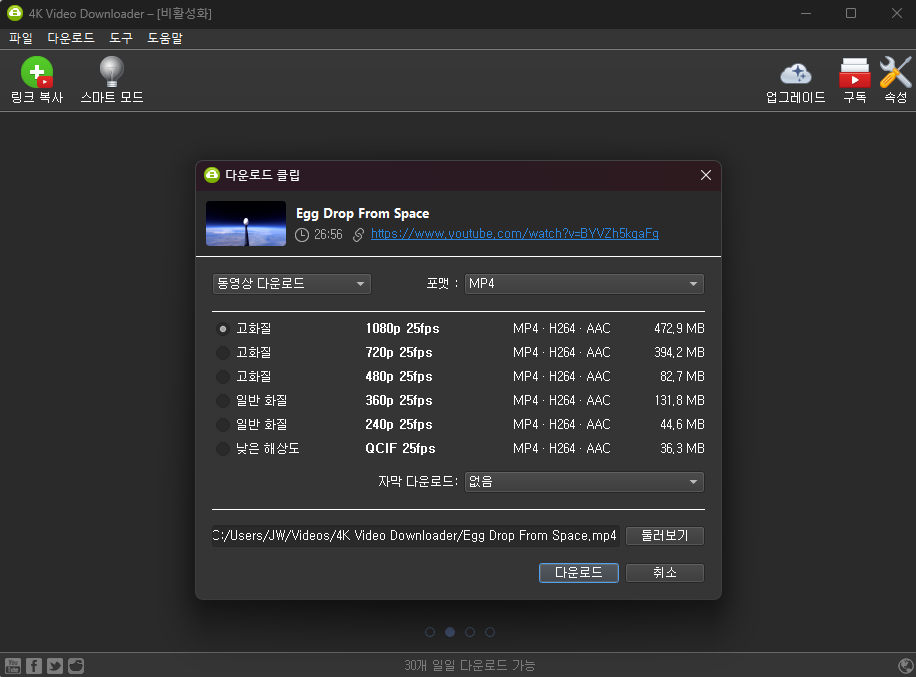916x677 pixels.
Task: Click the 44.6 MB file size text
Action: point(682,425)
